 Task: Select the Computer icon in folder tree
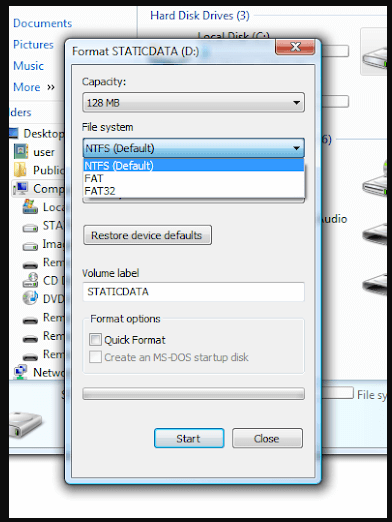coord(21,188)
